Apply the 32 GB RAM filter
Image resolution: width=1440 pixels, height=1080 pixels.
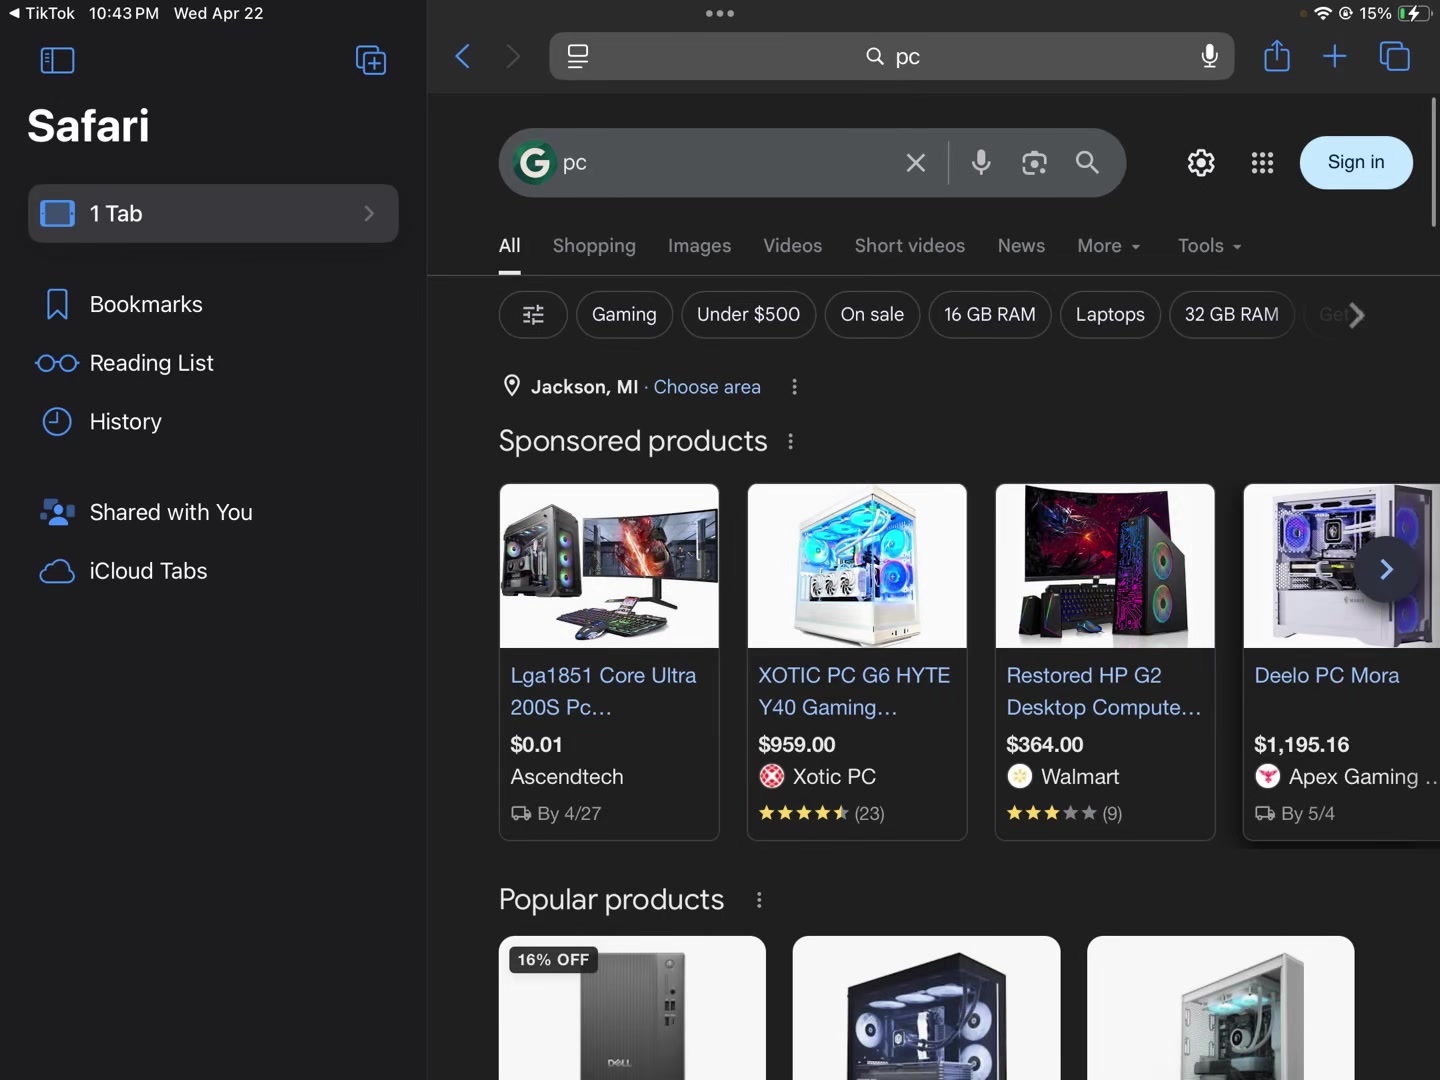click(1231, 315)
